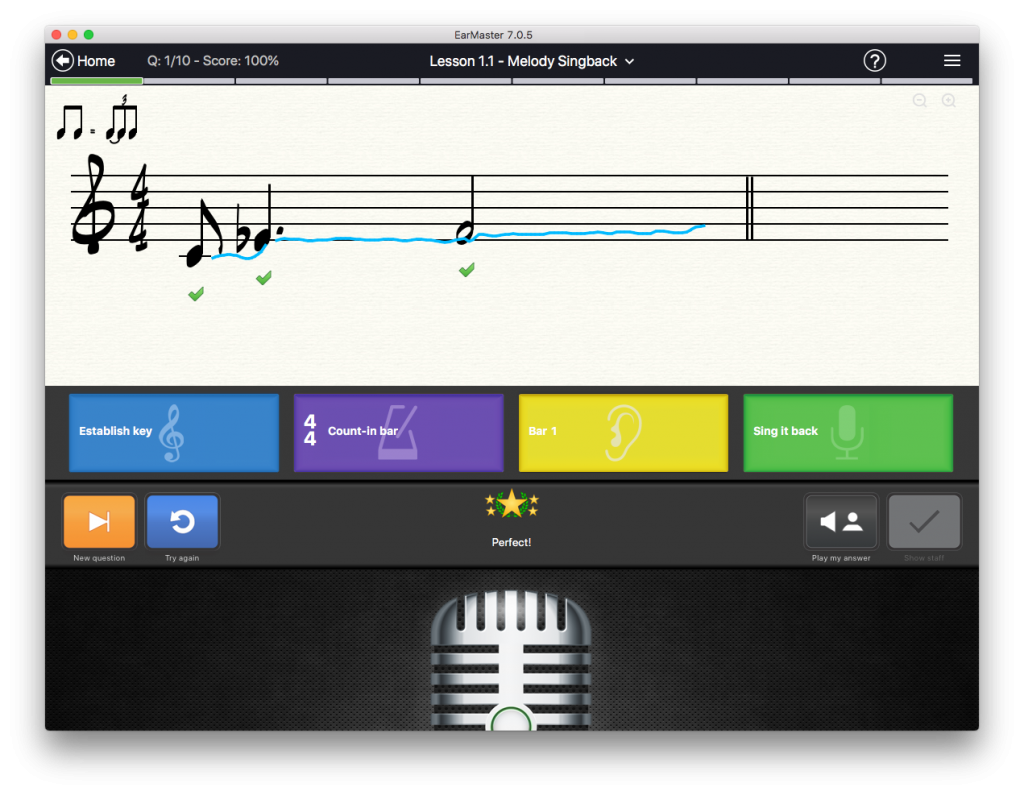This screenshot has height=795, width=1024.
Task: Zoom in the staff view
Action: [948, 101]
